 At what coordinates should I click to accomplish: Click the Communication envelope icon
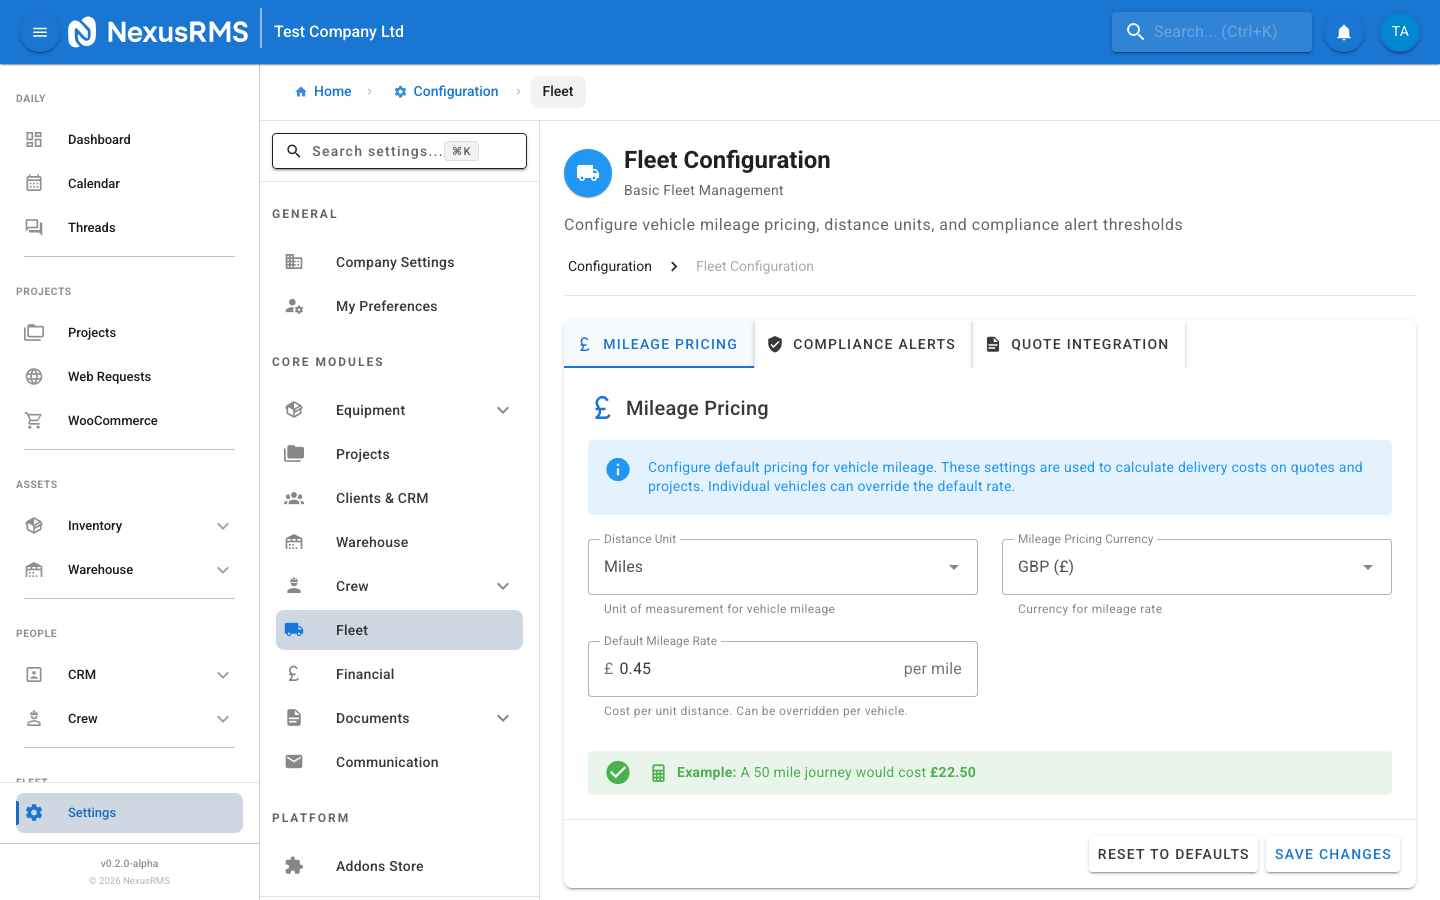click(293, 761)
